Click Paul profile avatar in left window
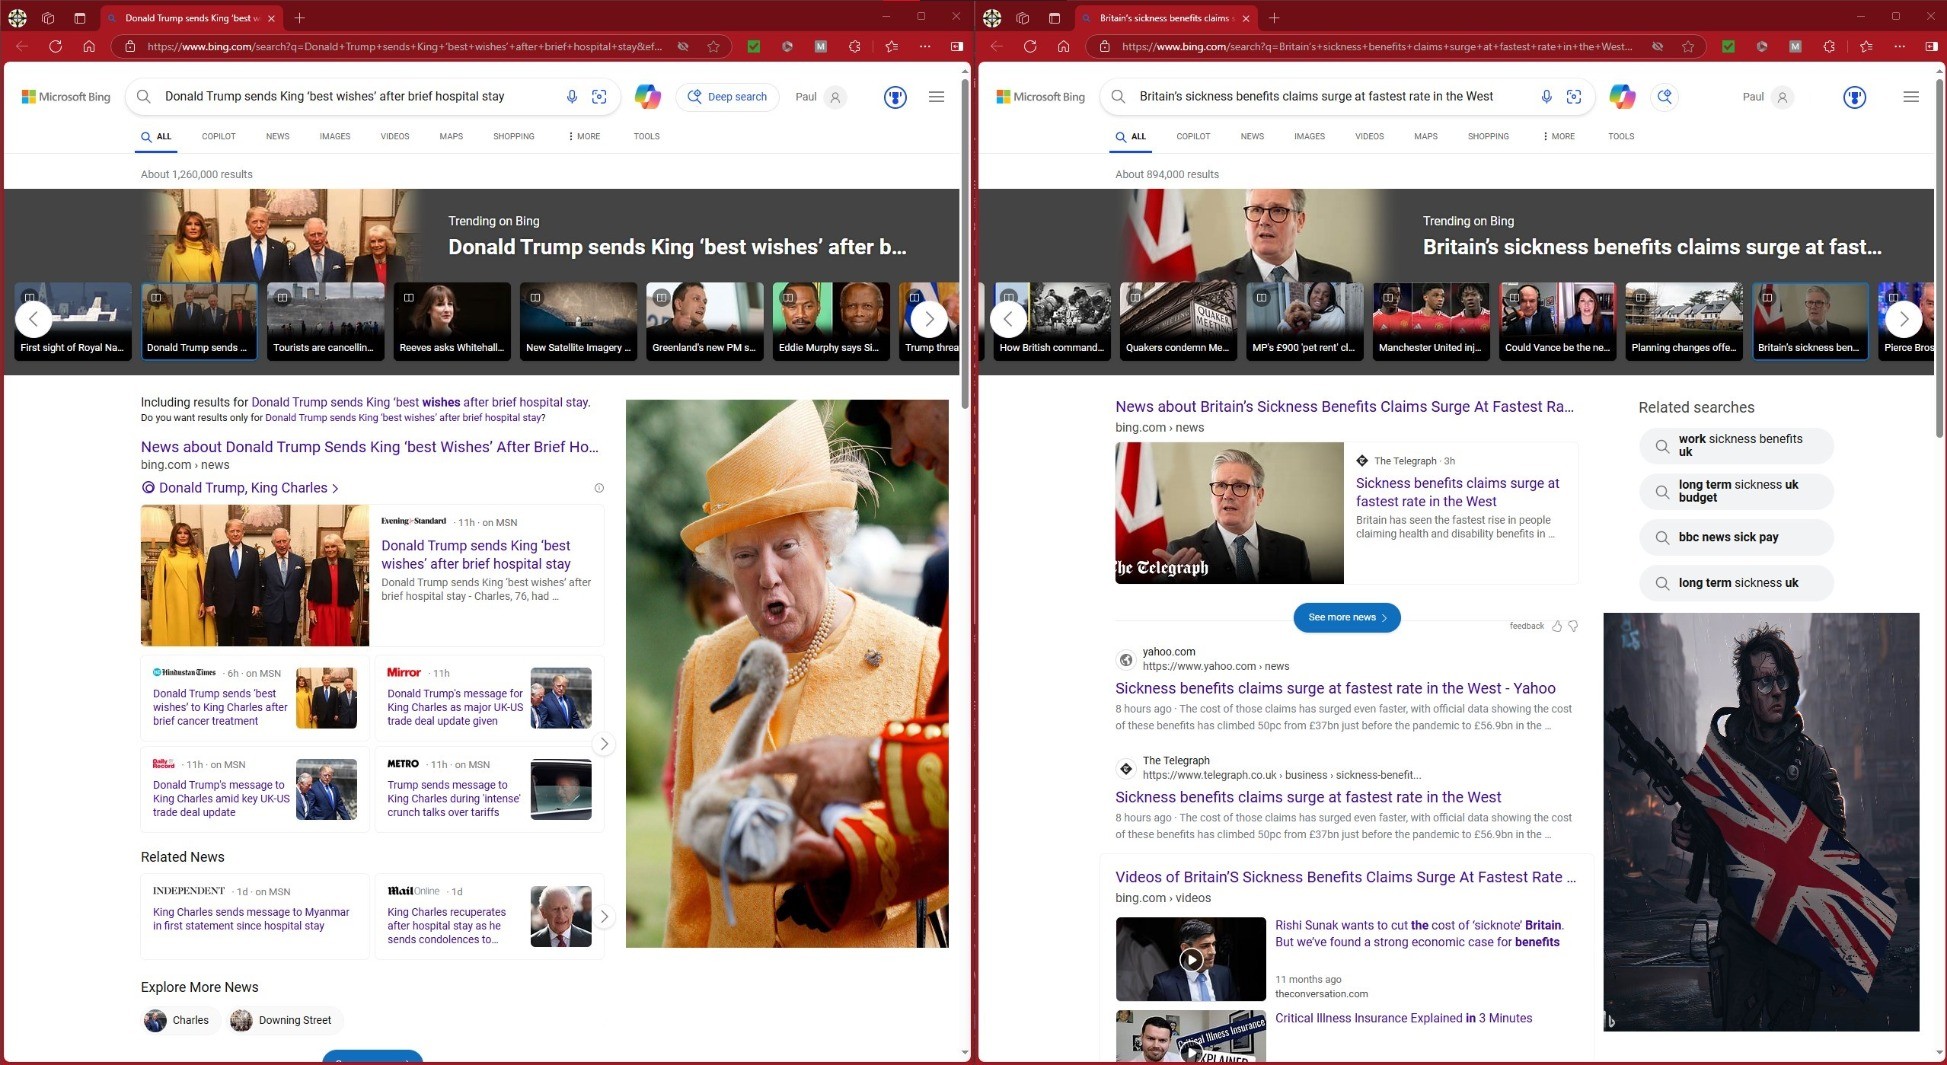Image resolution: width=1947 pixels, height=1065 pixels. pos(836,97)
